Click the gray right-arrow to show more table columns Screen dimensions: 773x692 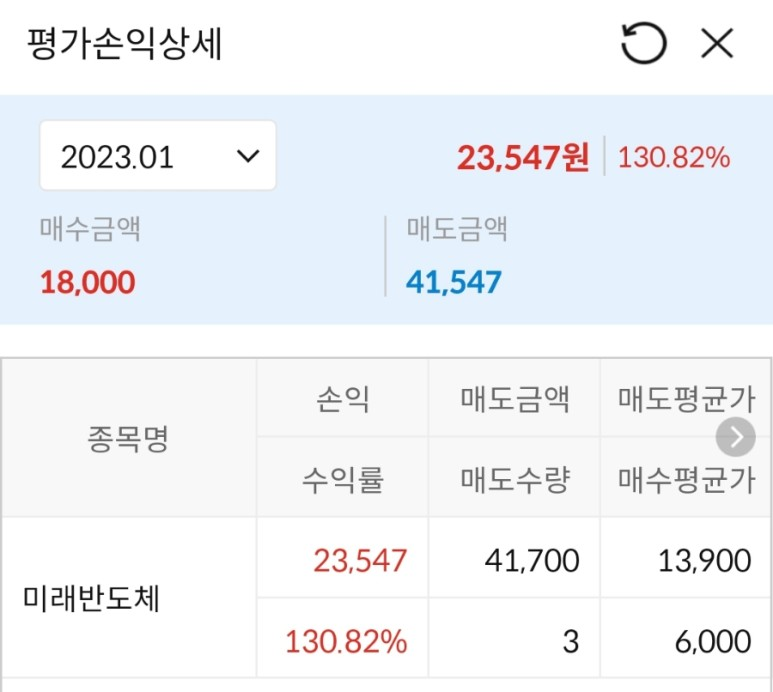(736, 437)
